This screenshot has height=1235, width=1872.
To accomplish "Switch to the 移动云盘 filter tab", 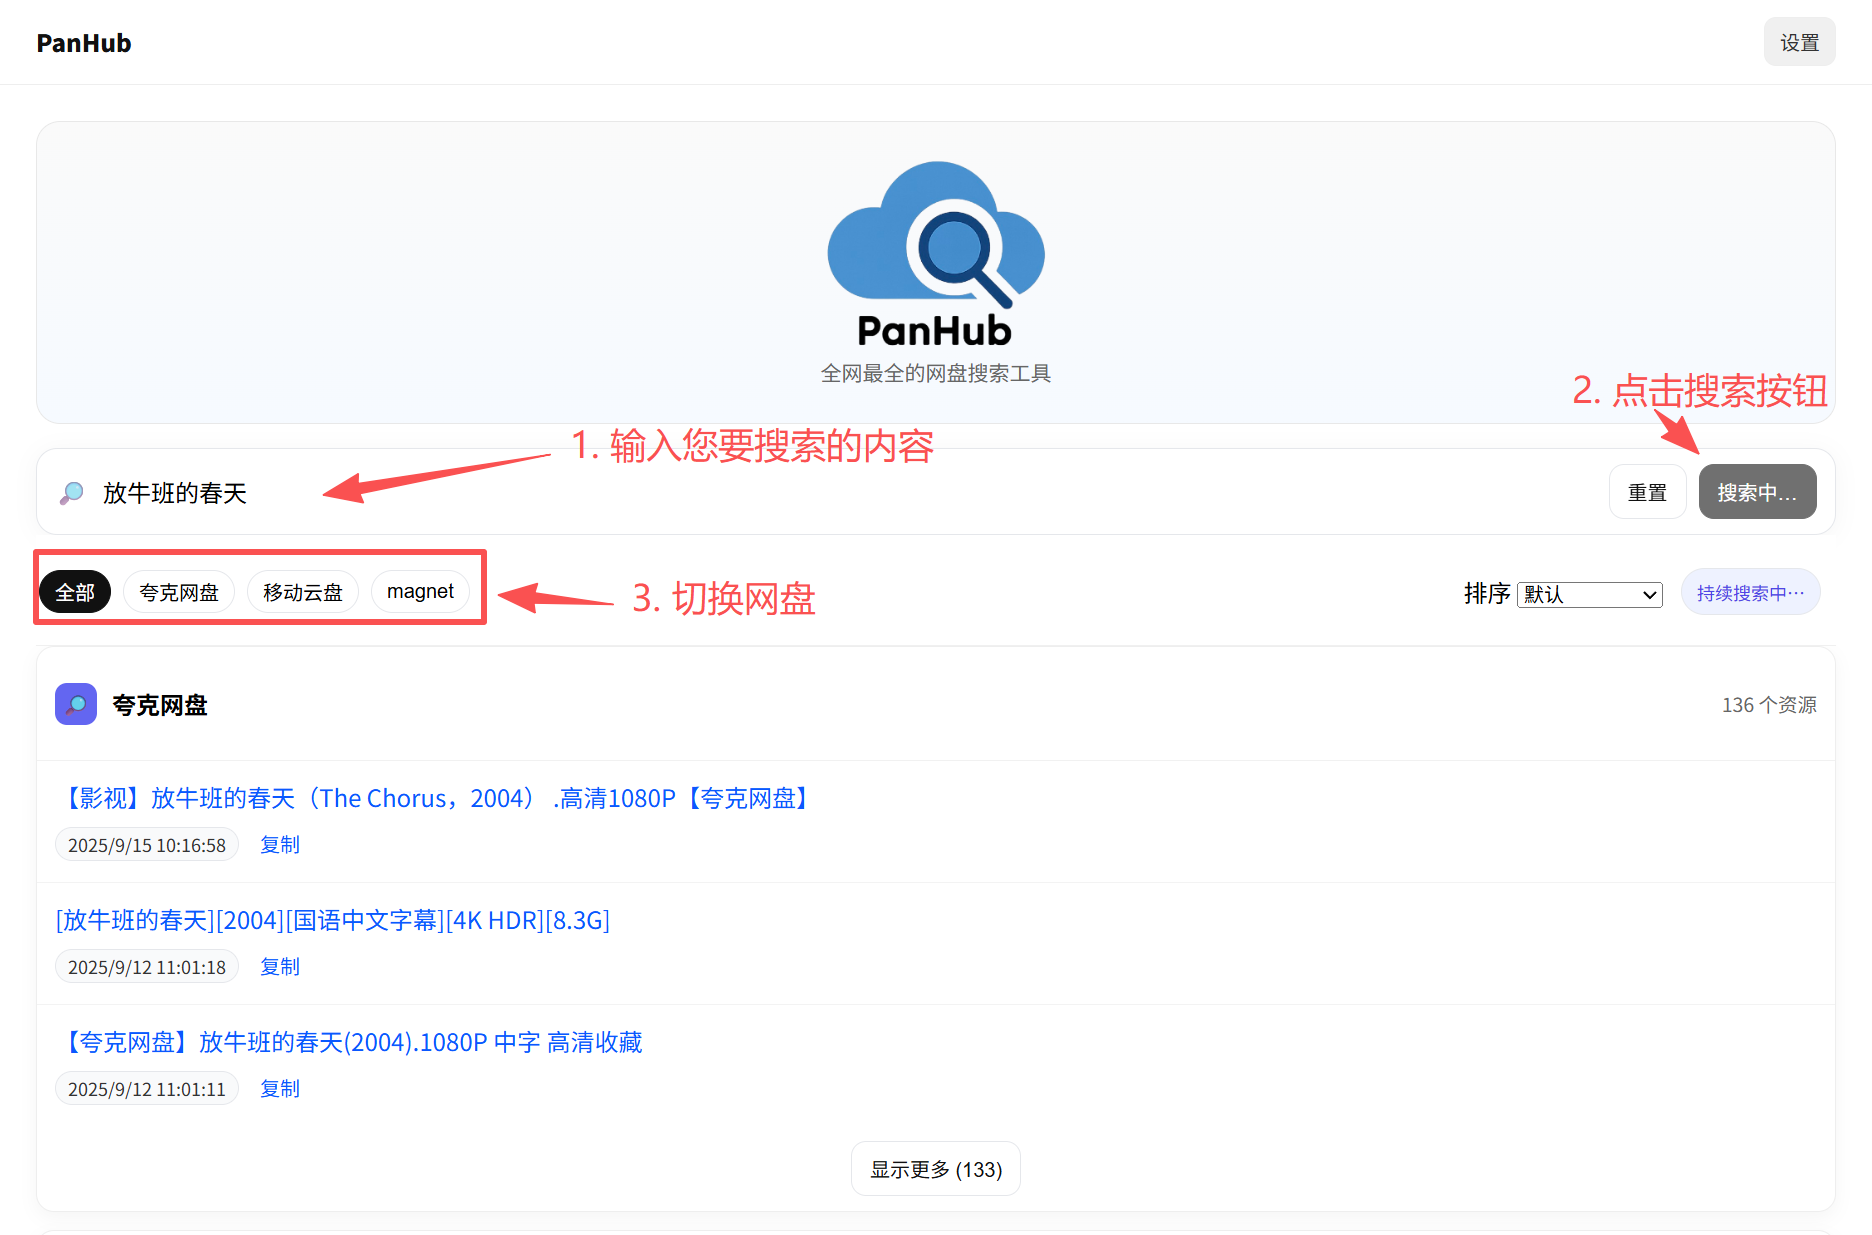I will pos(303,592).
